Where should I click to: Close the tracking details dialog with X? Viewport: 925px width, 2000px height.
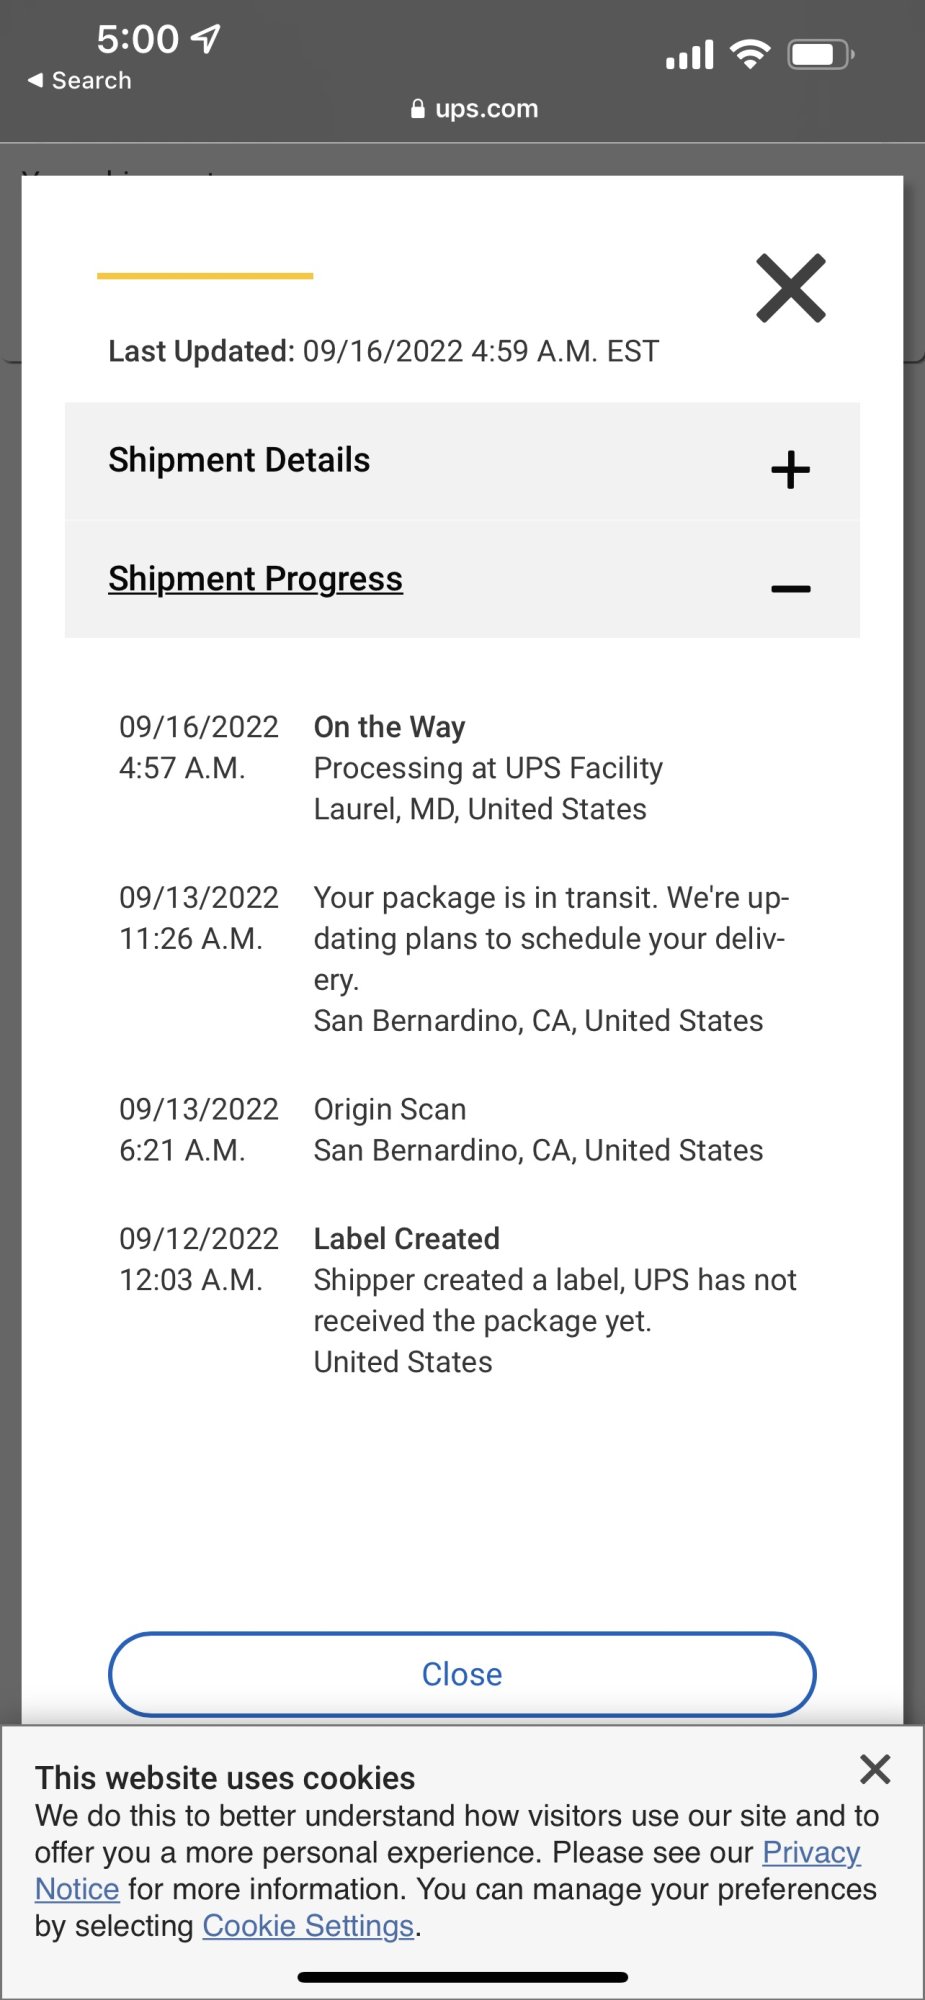791,289
